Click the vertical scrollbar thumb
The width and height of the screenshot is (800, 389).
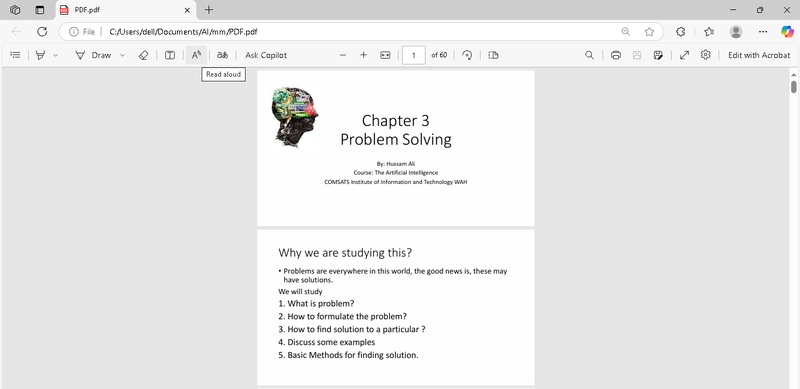[x=794, y=86]
